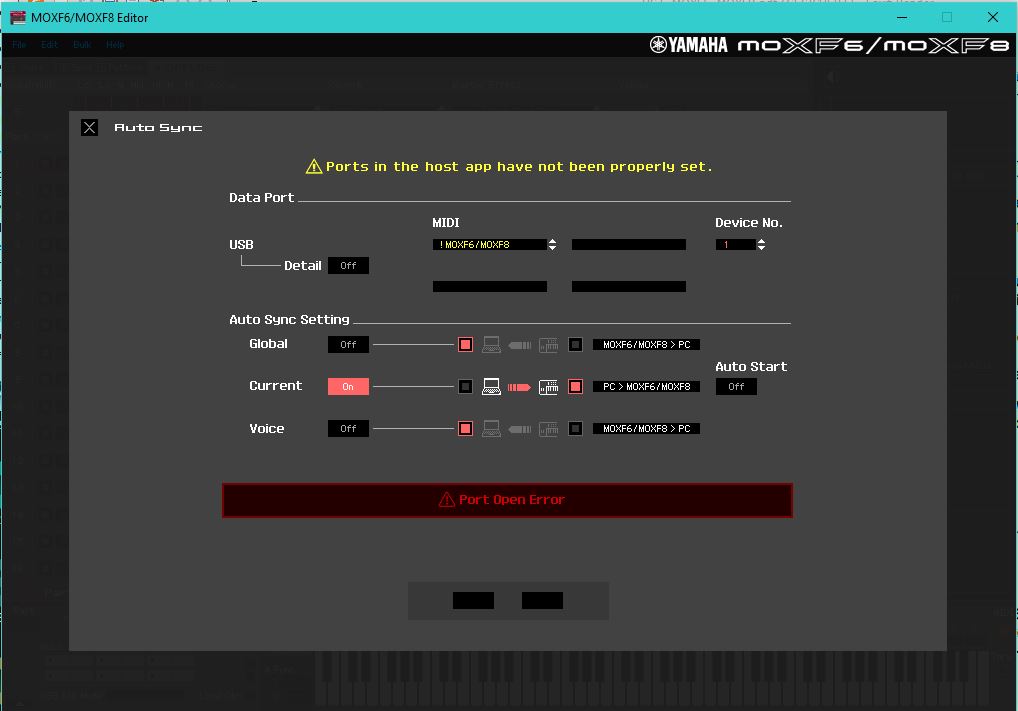Toggle the USB Detail Off button
This screenshot has height=711, width=1018.
348,266
